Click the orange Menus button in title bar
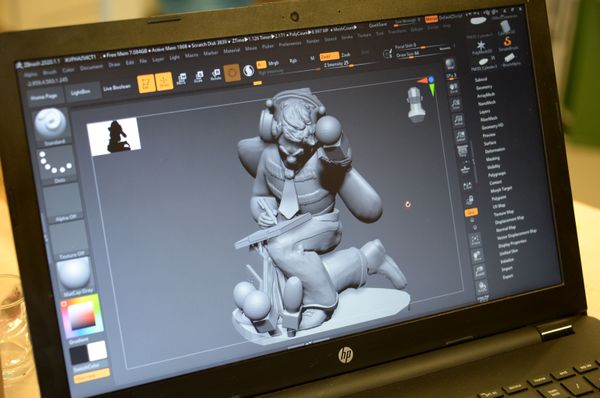 click(x=431, y=19)
